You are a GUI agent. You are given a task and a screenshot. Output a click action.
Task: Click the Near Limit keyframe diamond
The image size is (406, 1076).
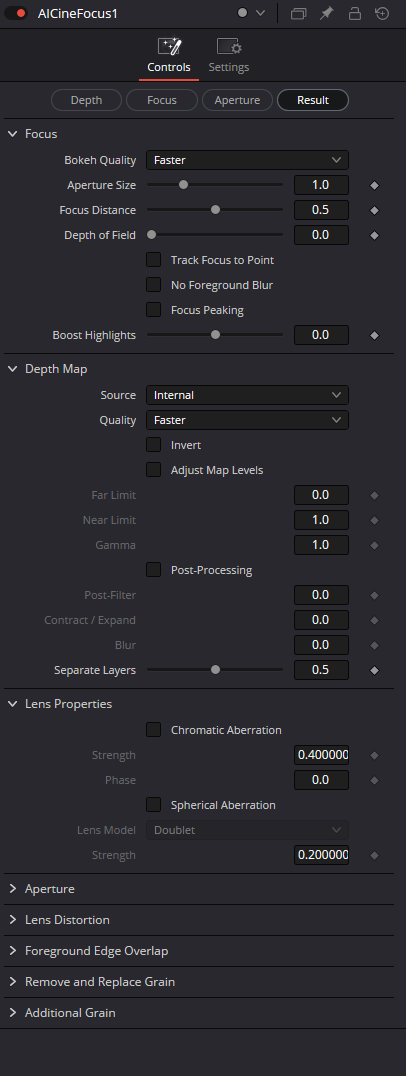pyautogui.click(x=374, y=520)
